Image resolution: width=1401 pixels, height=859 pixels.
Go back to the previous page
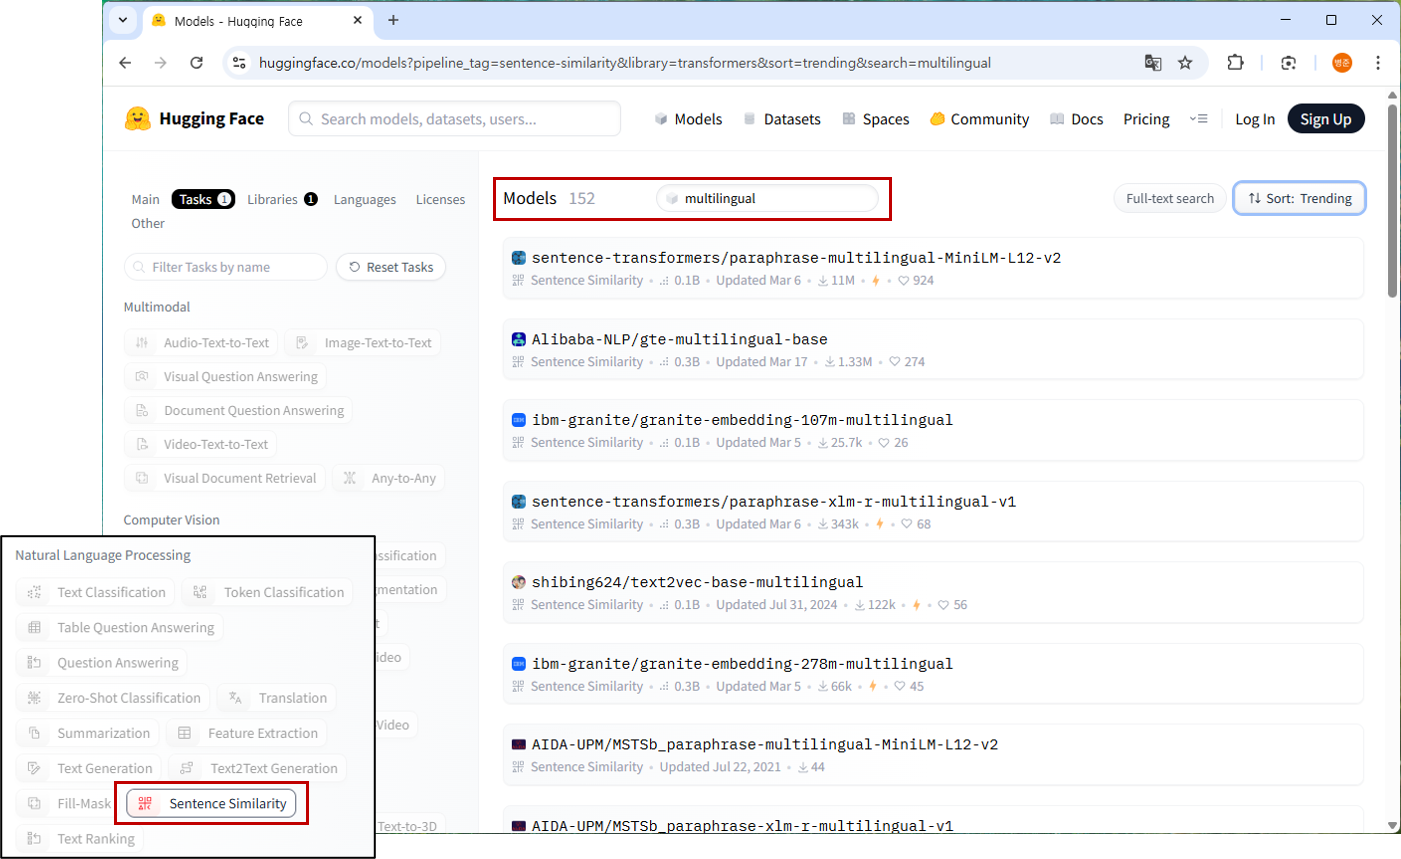click(125, 63)
